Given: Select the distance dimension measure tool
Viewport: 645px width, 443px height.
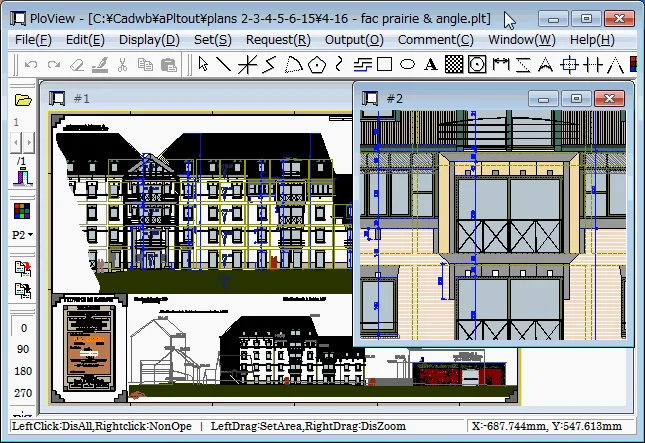Looking at the screenshot, I should (501, 65).
